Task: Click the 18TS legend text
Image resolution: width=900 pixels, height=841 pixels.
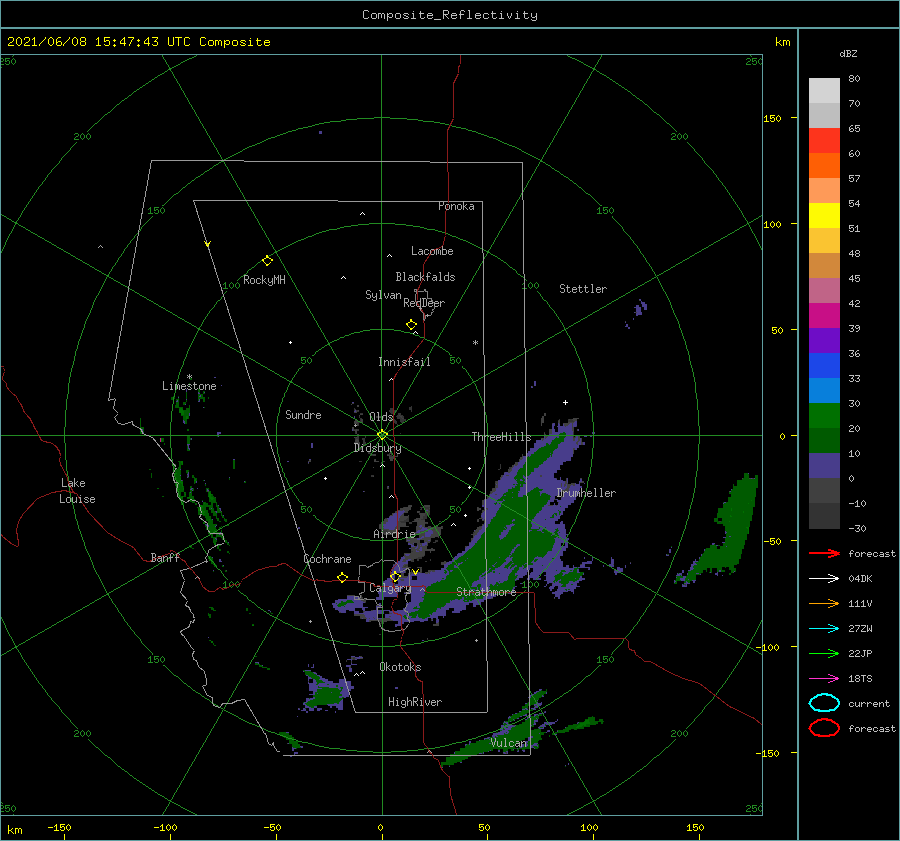Action: (x=860, y=679)
